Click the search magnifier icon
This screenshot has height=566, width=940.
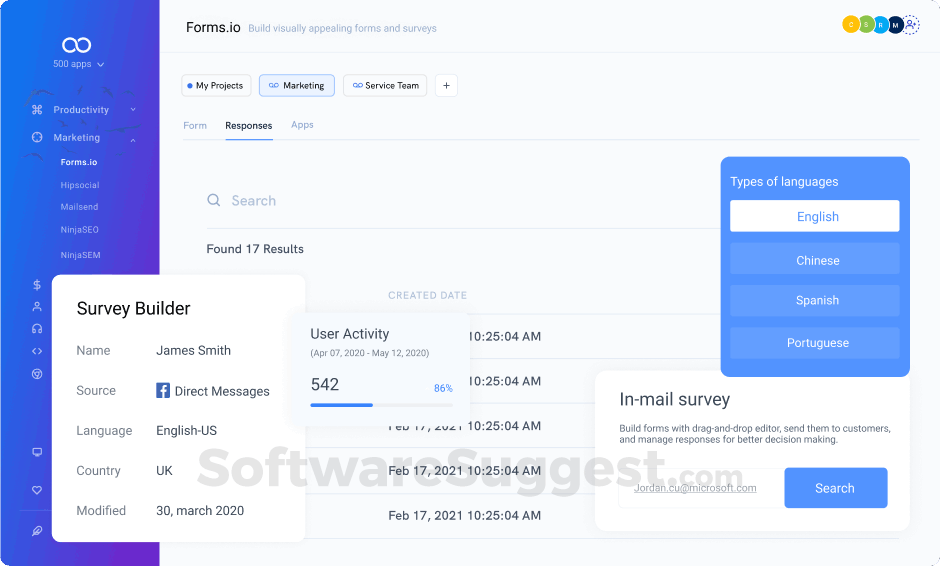213,200
